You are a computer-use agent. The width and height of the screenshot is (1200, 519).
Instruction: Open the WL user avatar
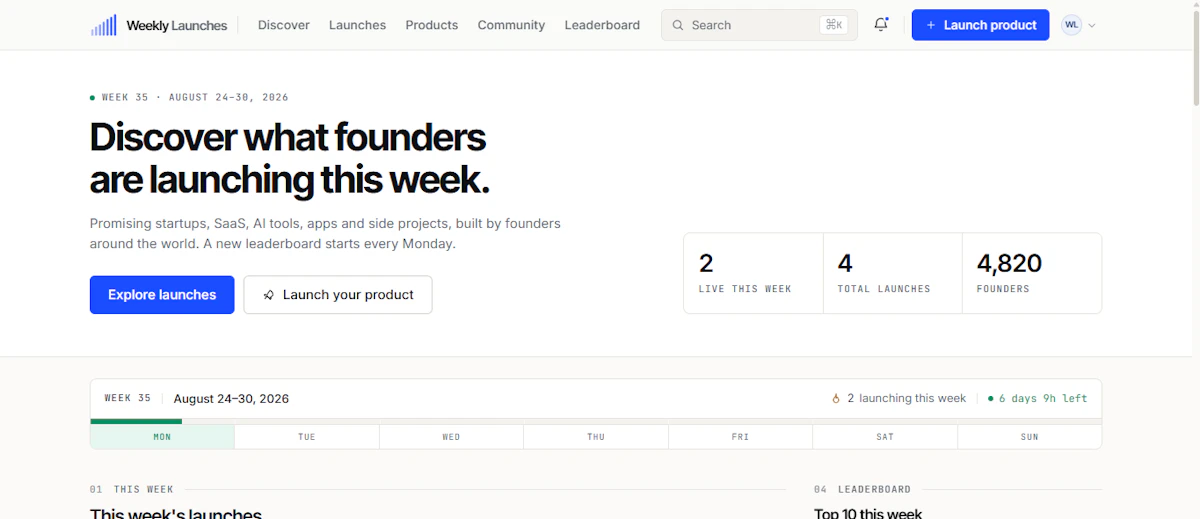(x=1071, y=25)
